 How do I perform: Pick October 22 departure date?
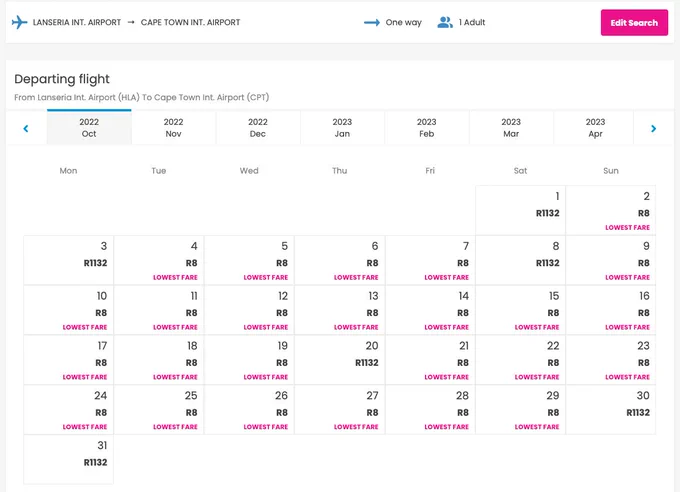click(x=520, y=360)
